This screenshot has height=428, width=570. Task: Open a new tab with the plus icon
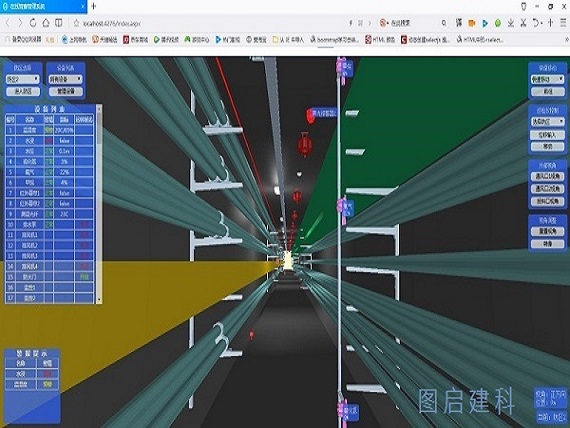tap(93, 6)
